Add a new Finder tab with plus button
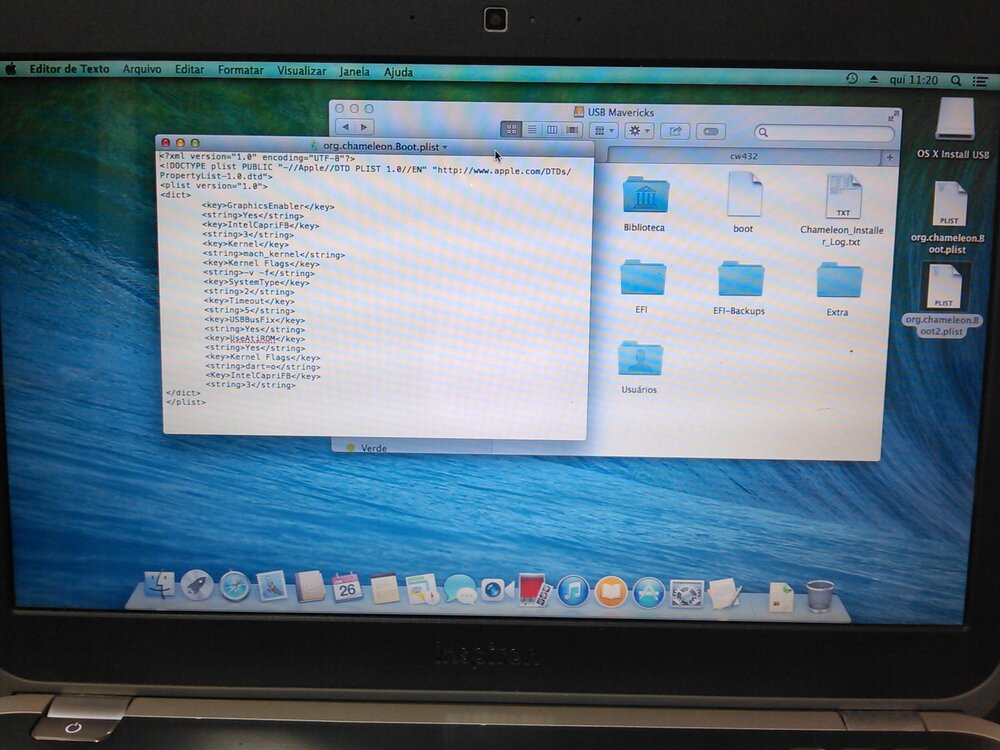The image size is (1000, 750). click(889, 158)
